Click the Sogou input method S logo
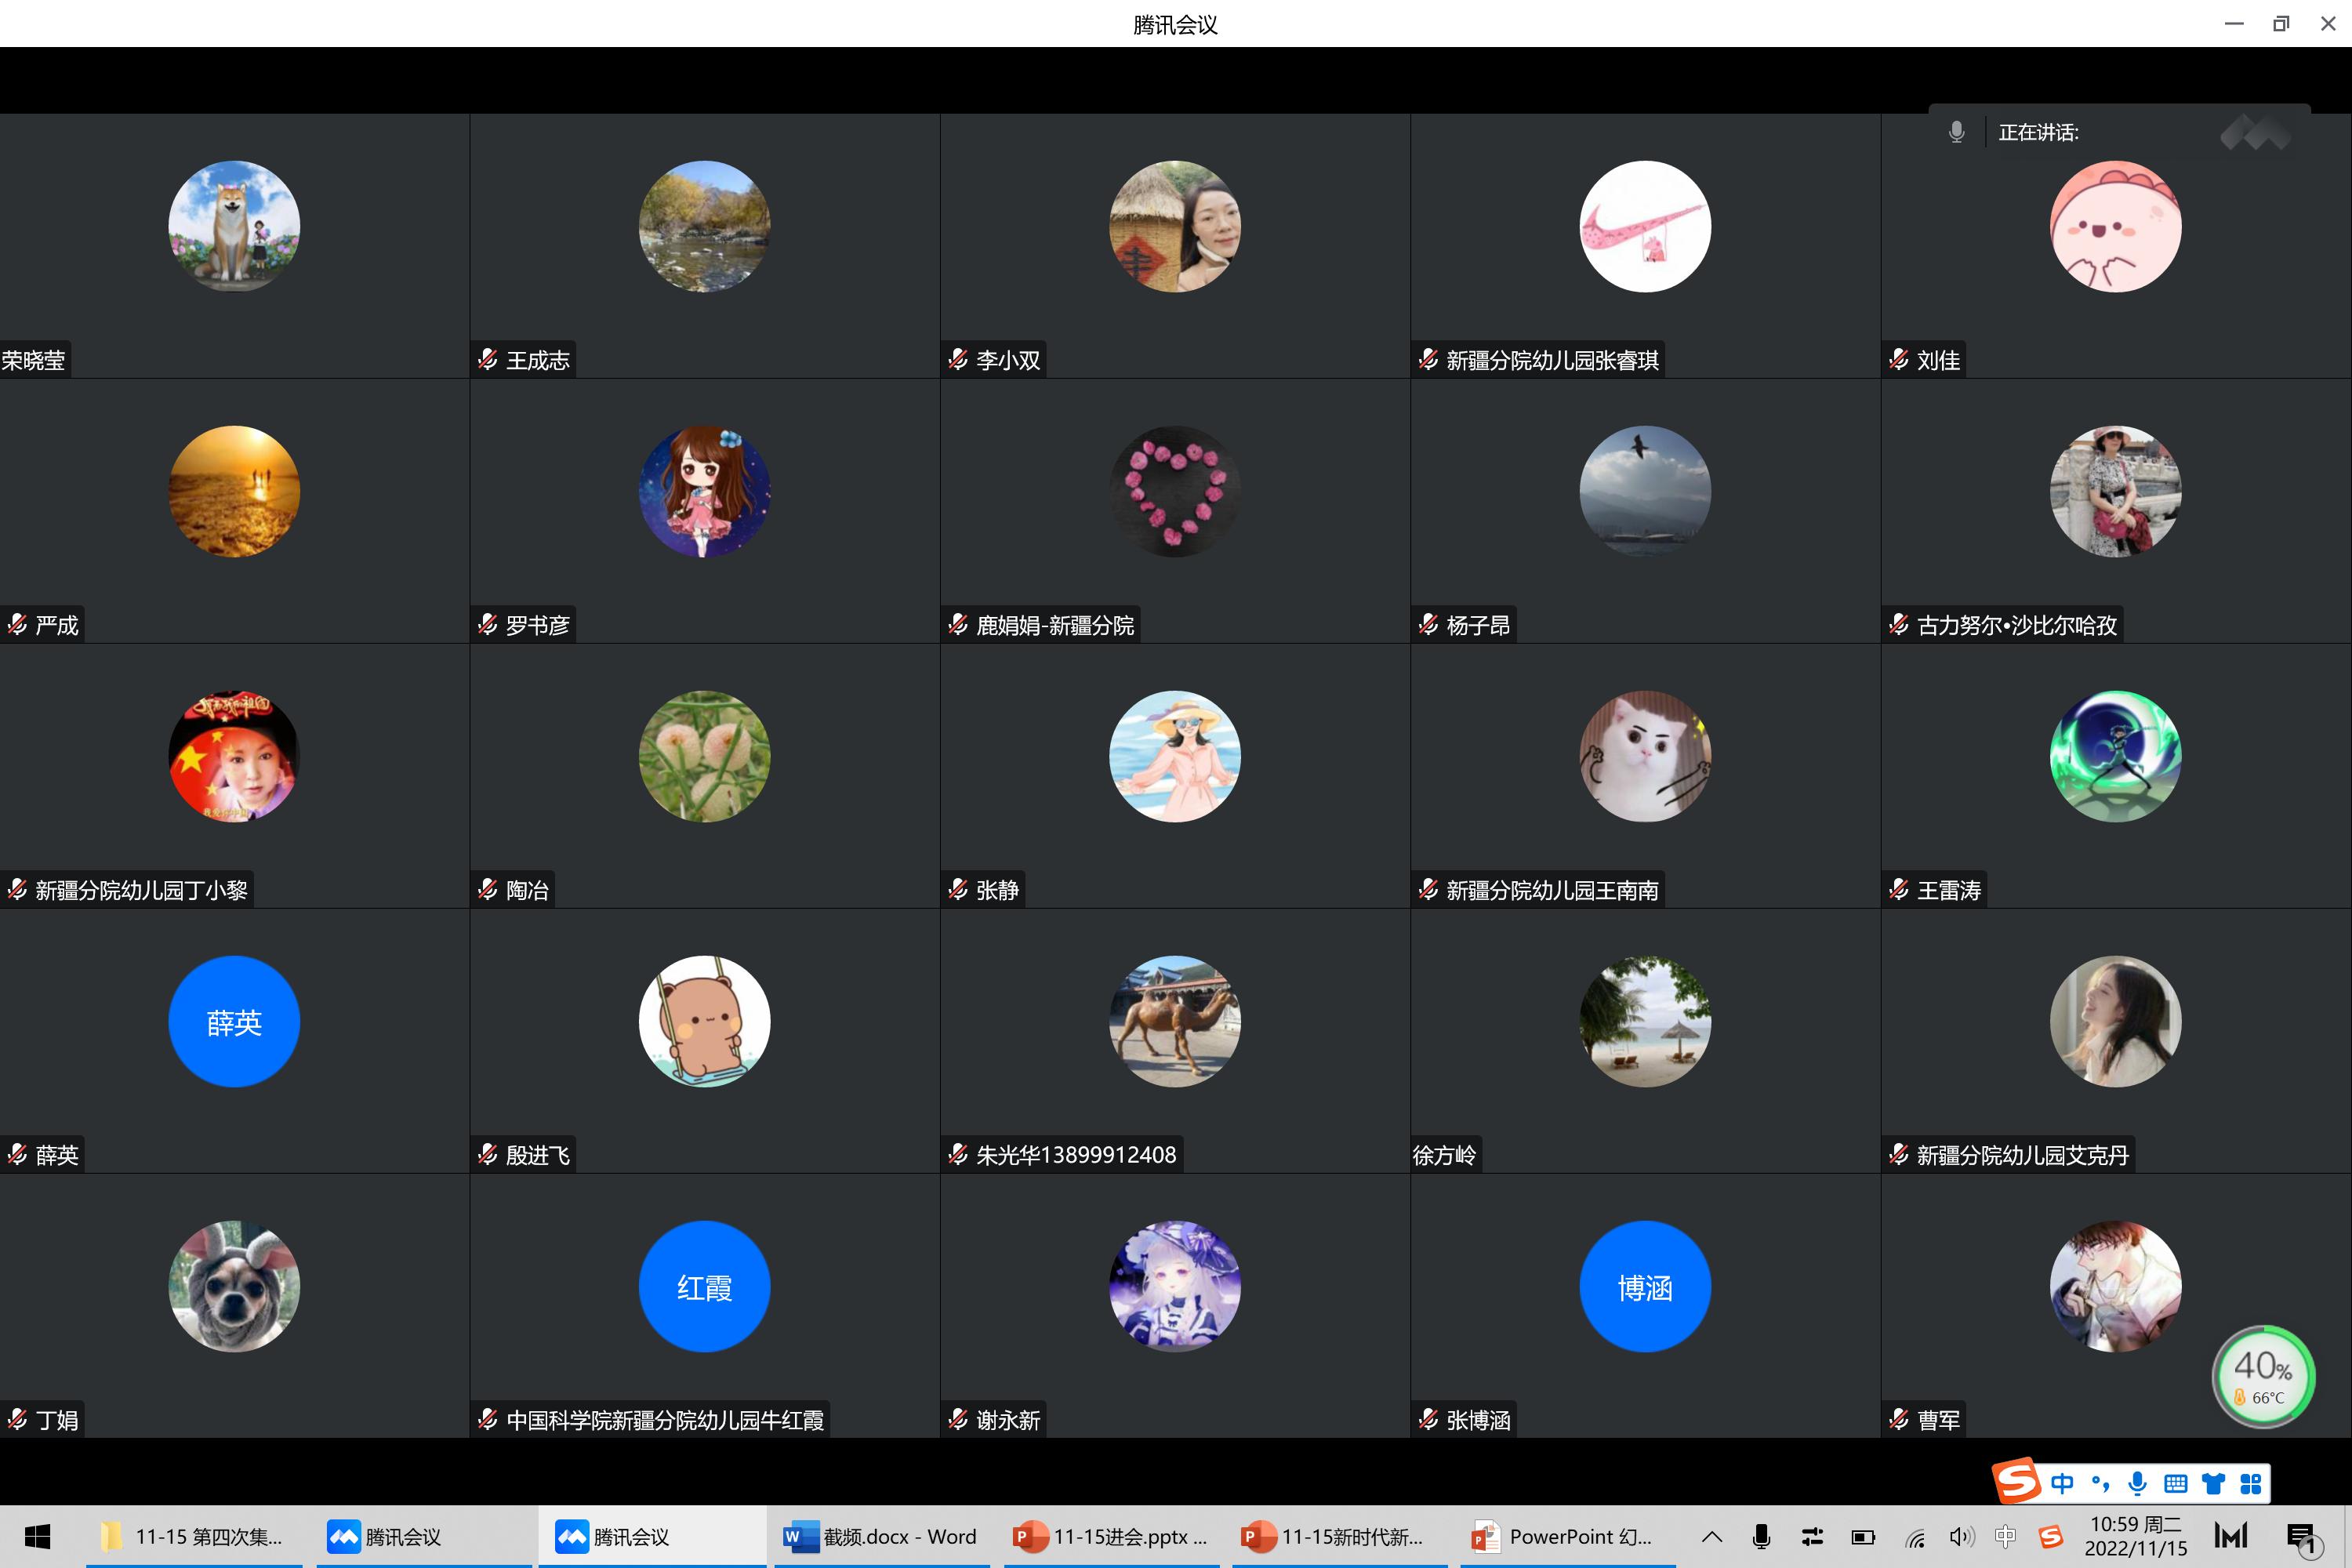2352x1568 pixels. 2017,1481
